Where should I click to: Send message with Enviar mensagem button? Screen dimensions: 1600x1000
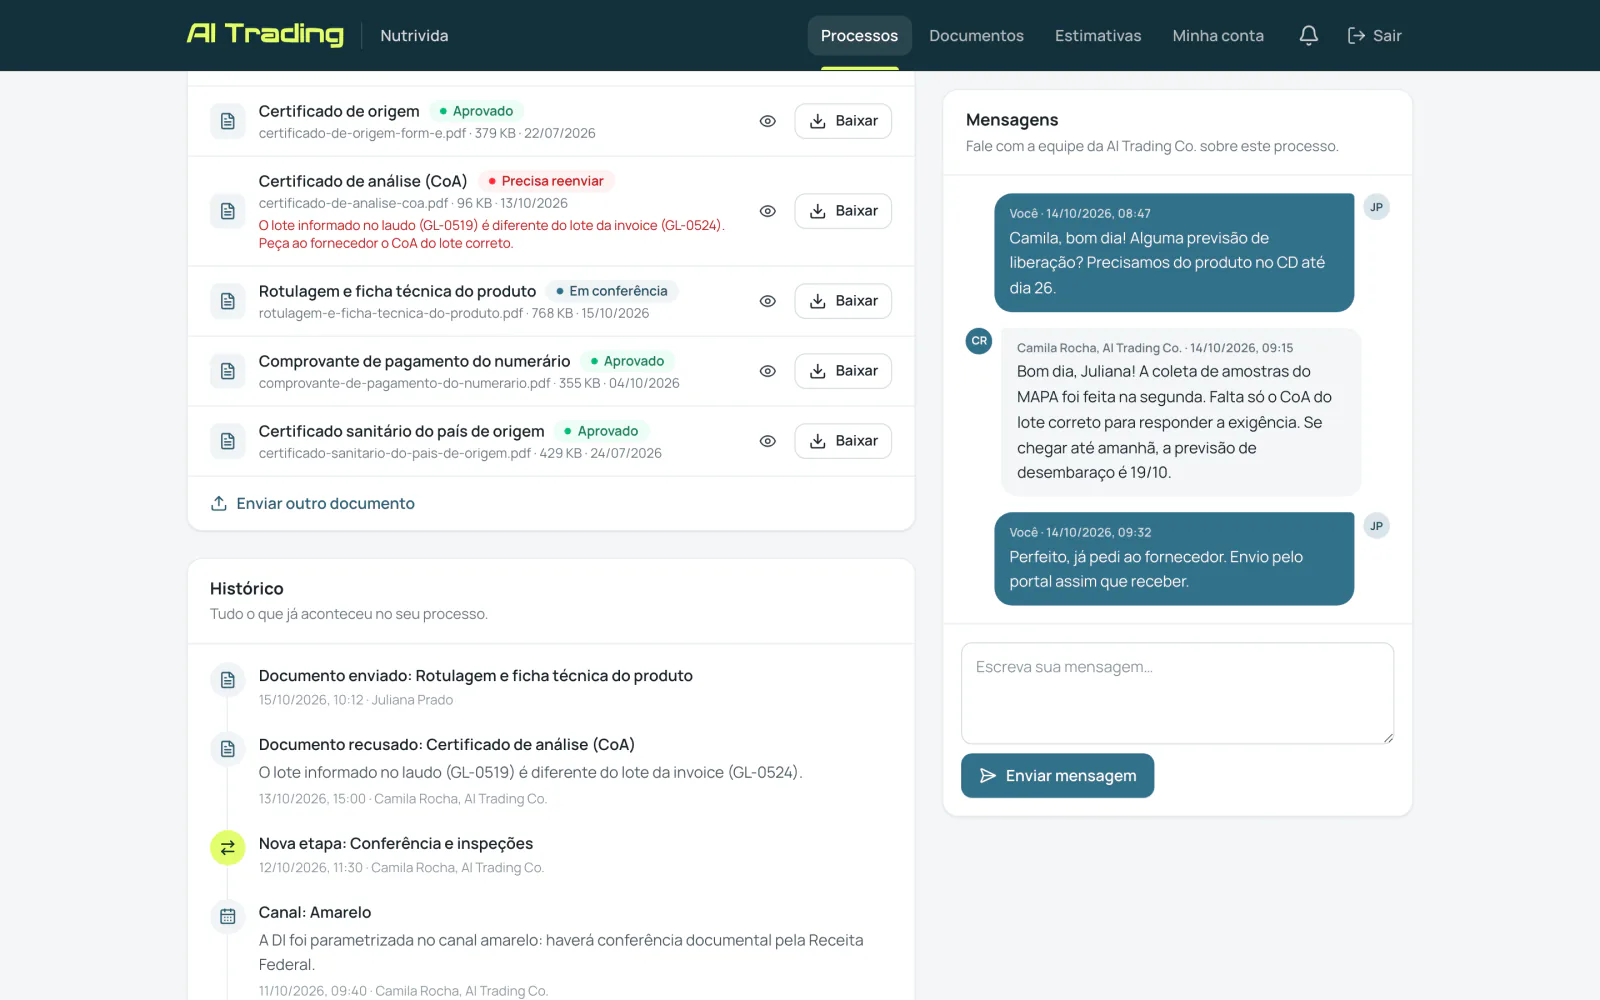click(1057, 776)
